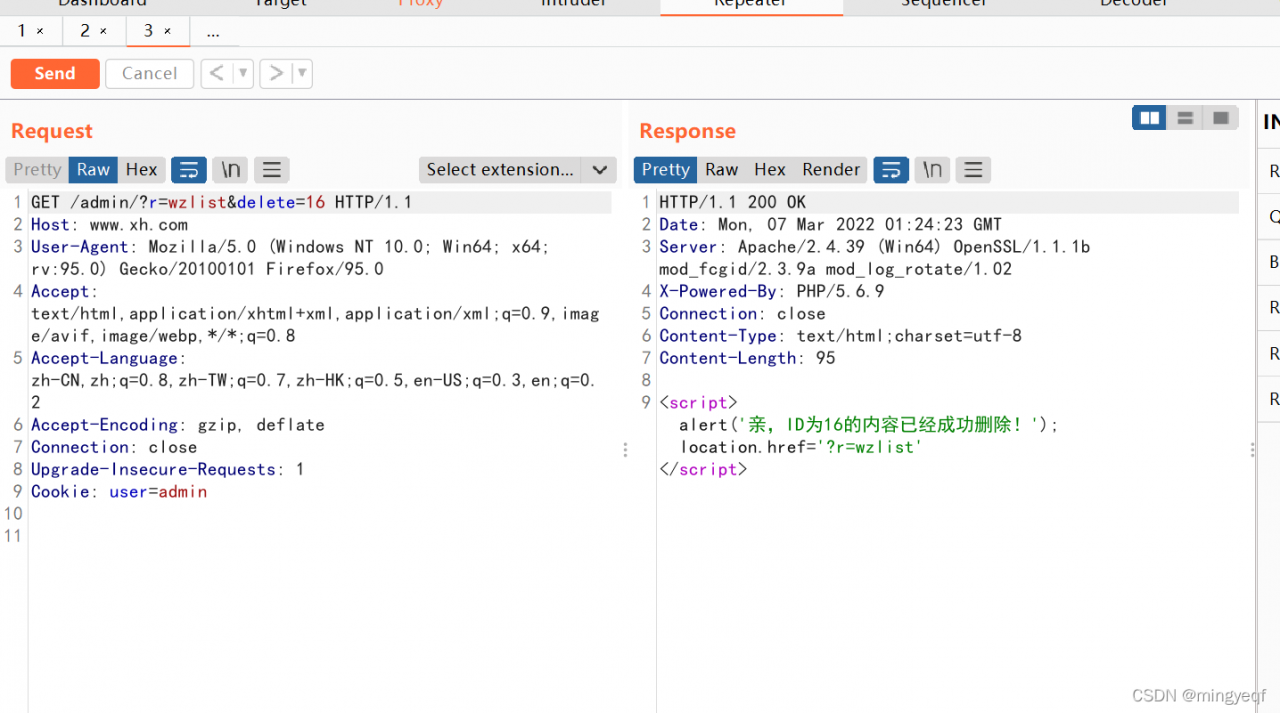Click the Content-Type: text/html header

[840, 336]
